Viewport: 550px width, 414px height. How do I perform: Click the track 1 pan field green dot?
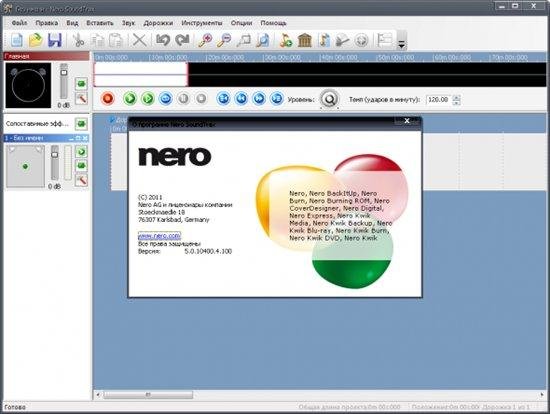click(25, 166)
